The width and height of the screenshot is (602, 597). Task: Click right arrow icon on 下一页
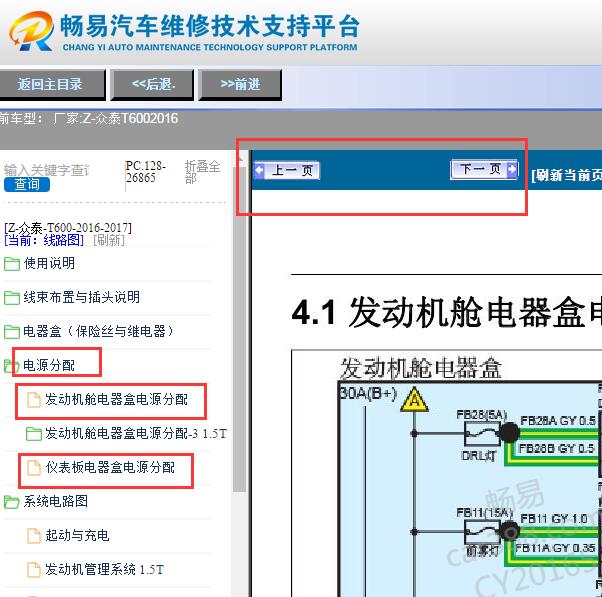coord(512,169)
